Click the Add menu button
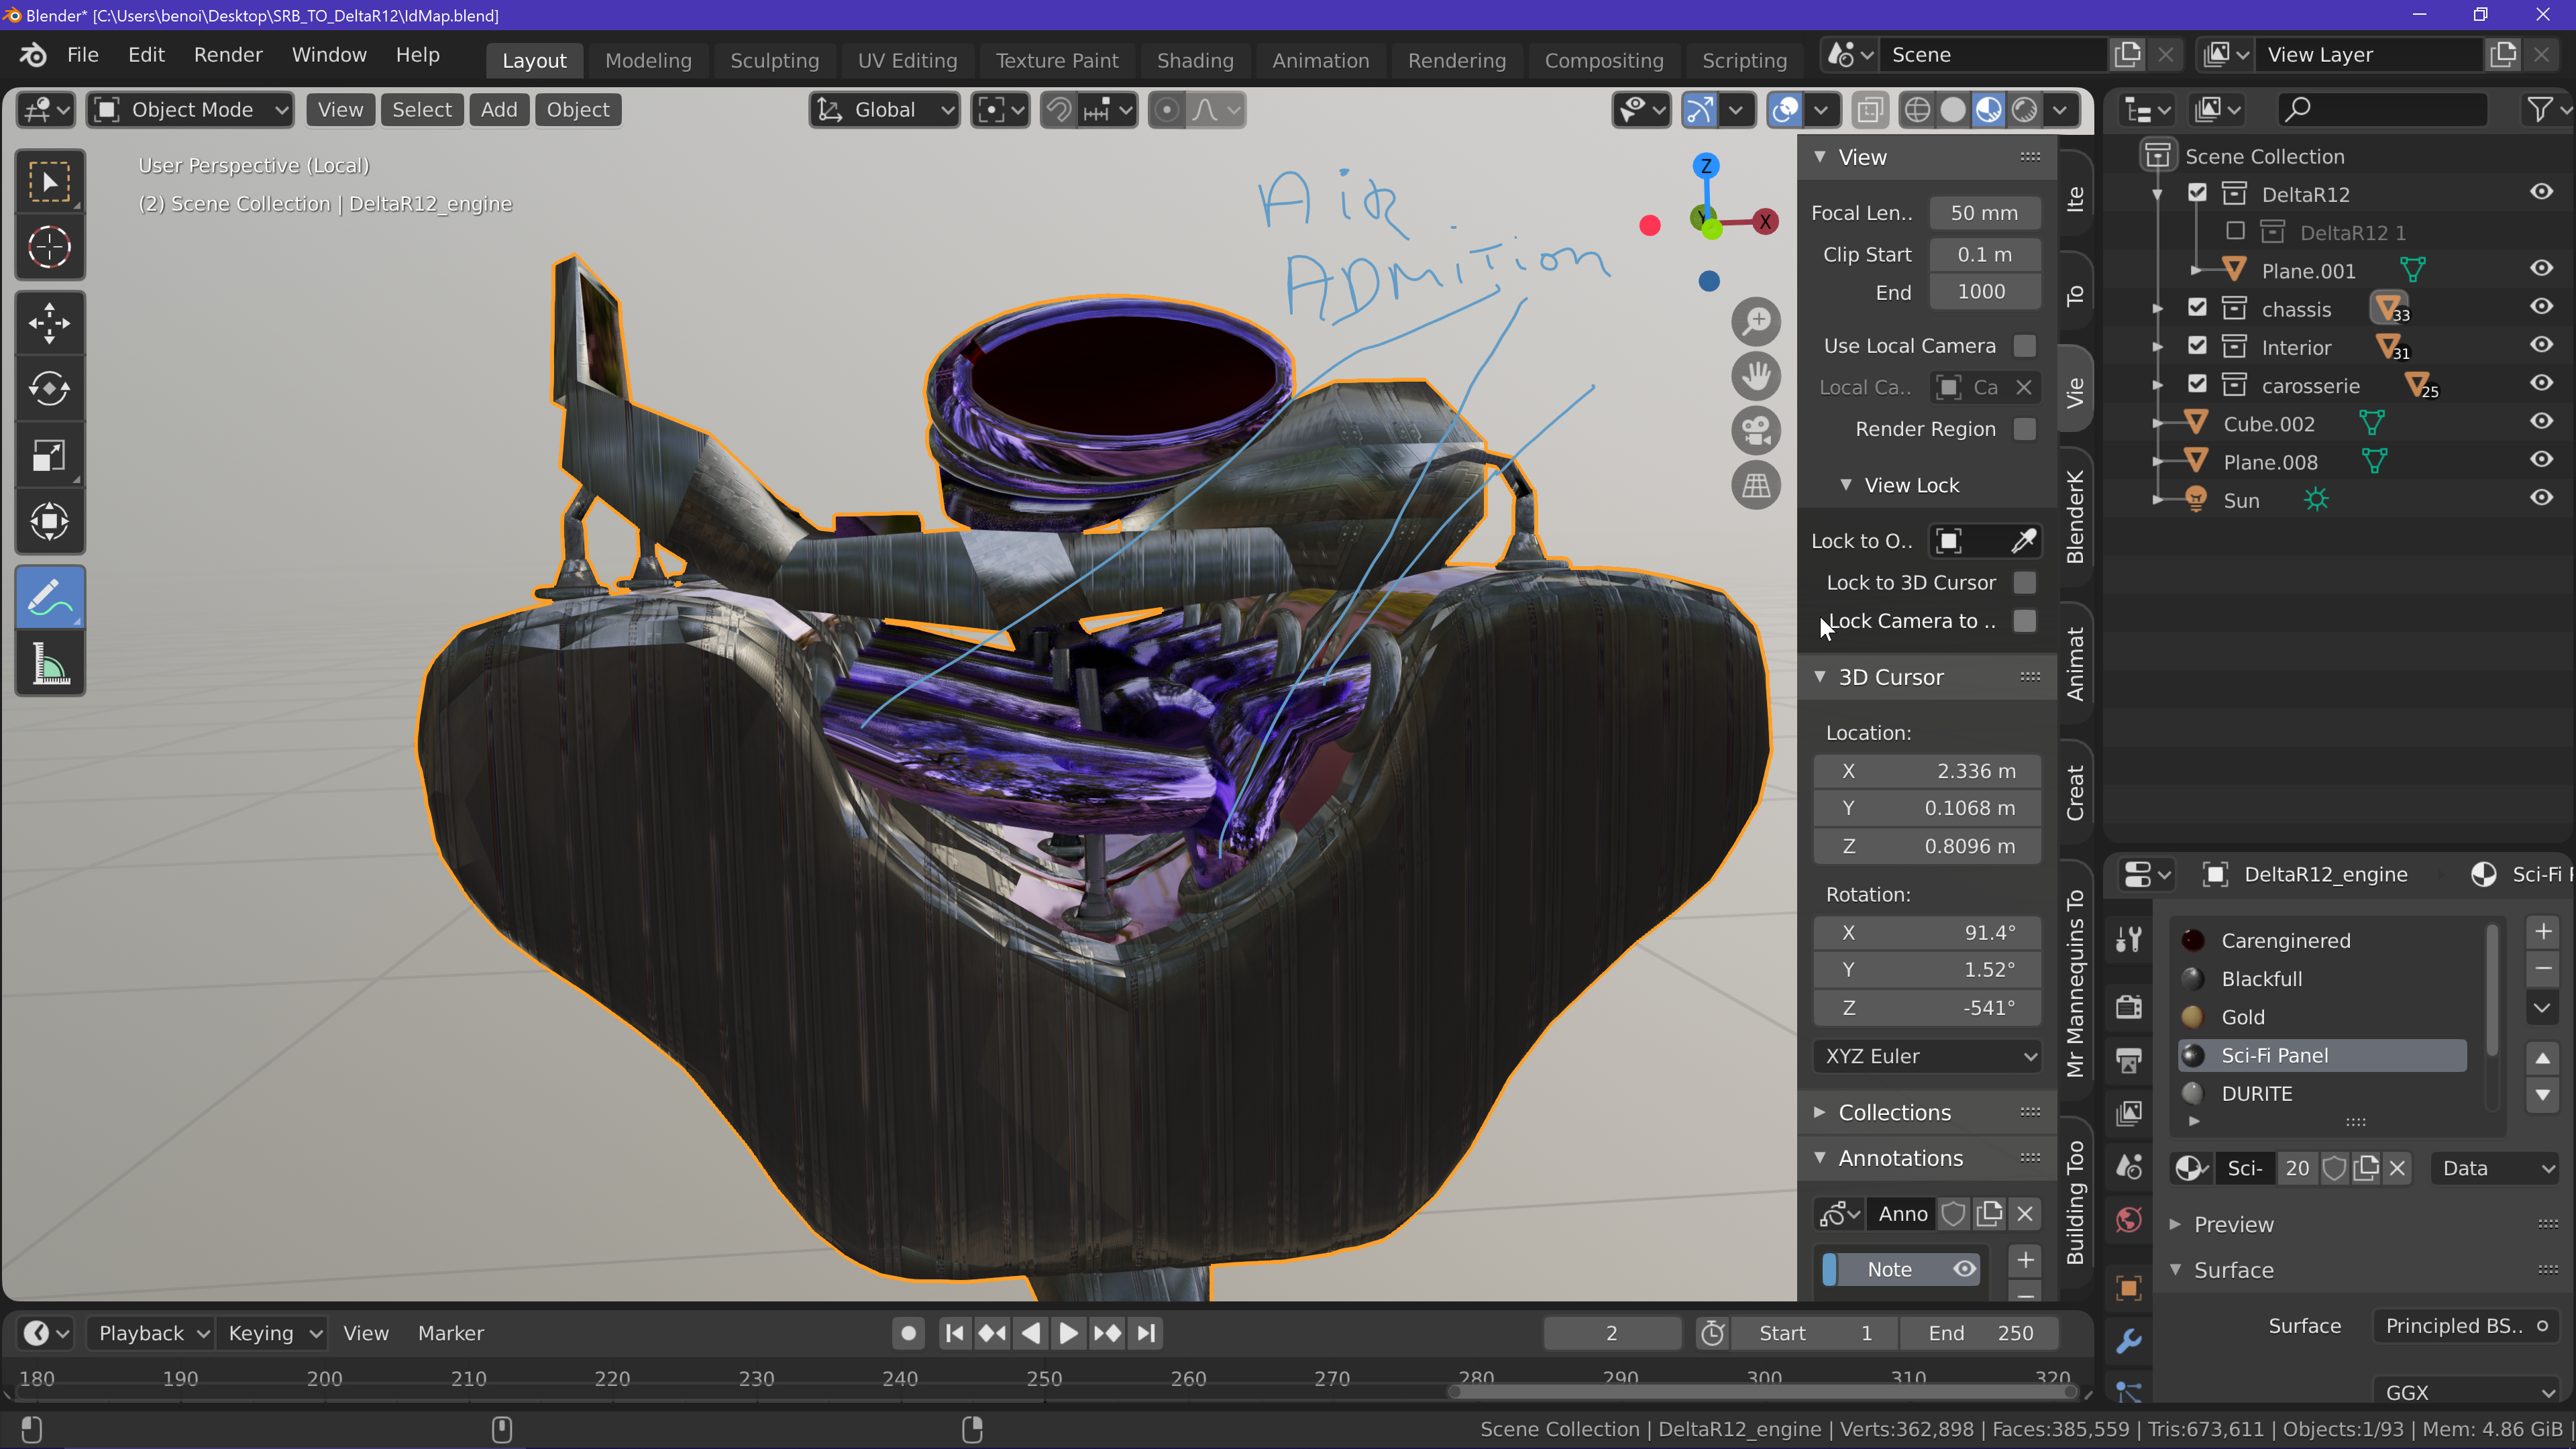2576x1449 pixels. [498, 110]
